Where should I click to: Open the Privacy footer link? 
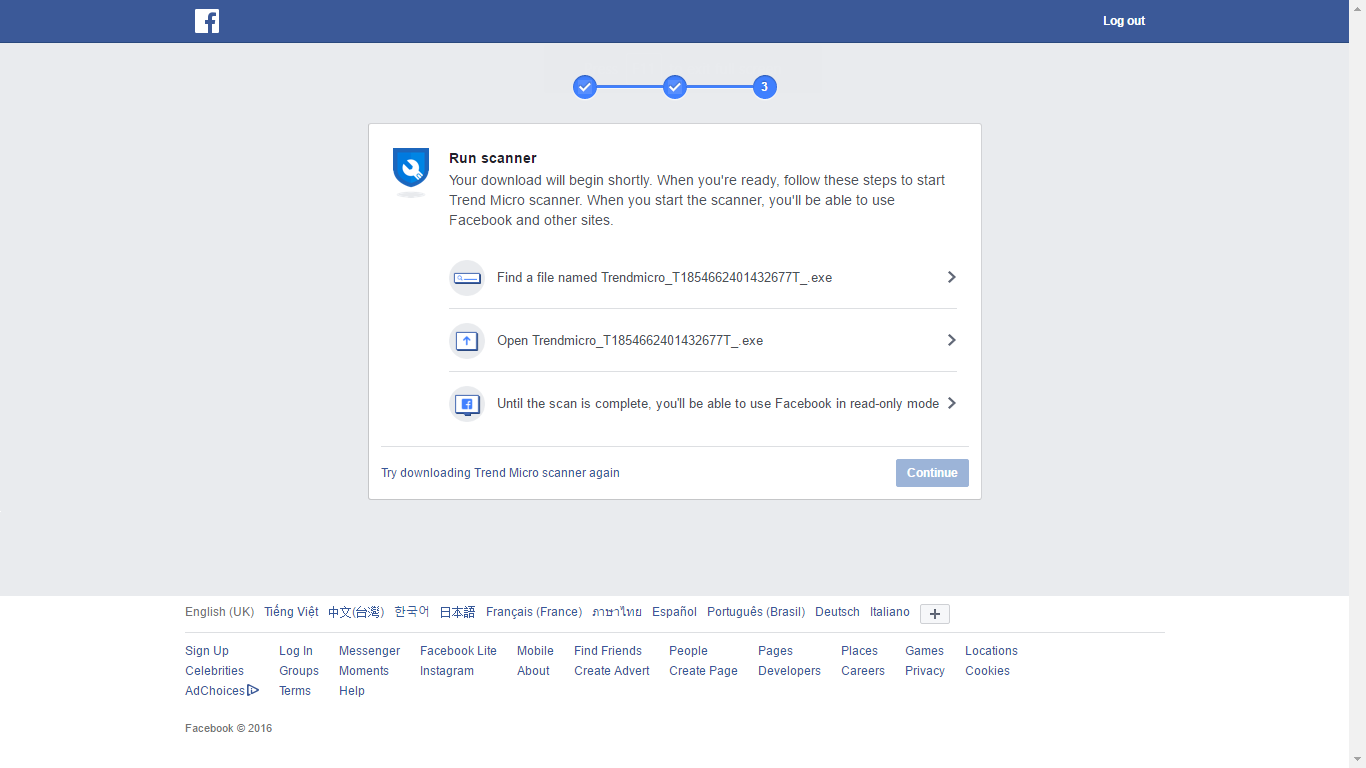point(925,671)
